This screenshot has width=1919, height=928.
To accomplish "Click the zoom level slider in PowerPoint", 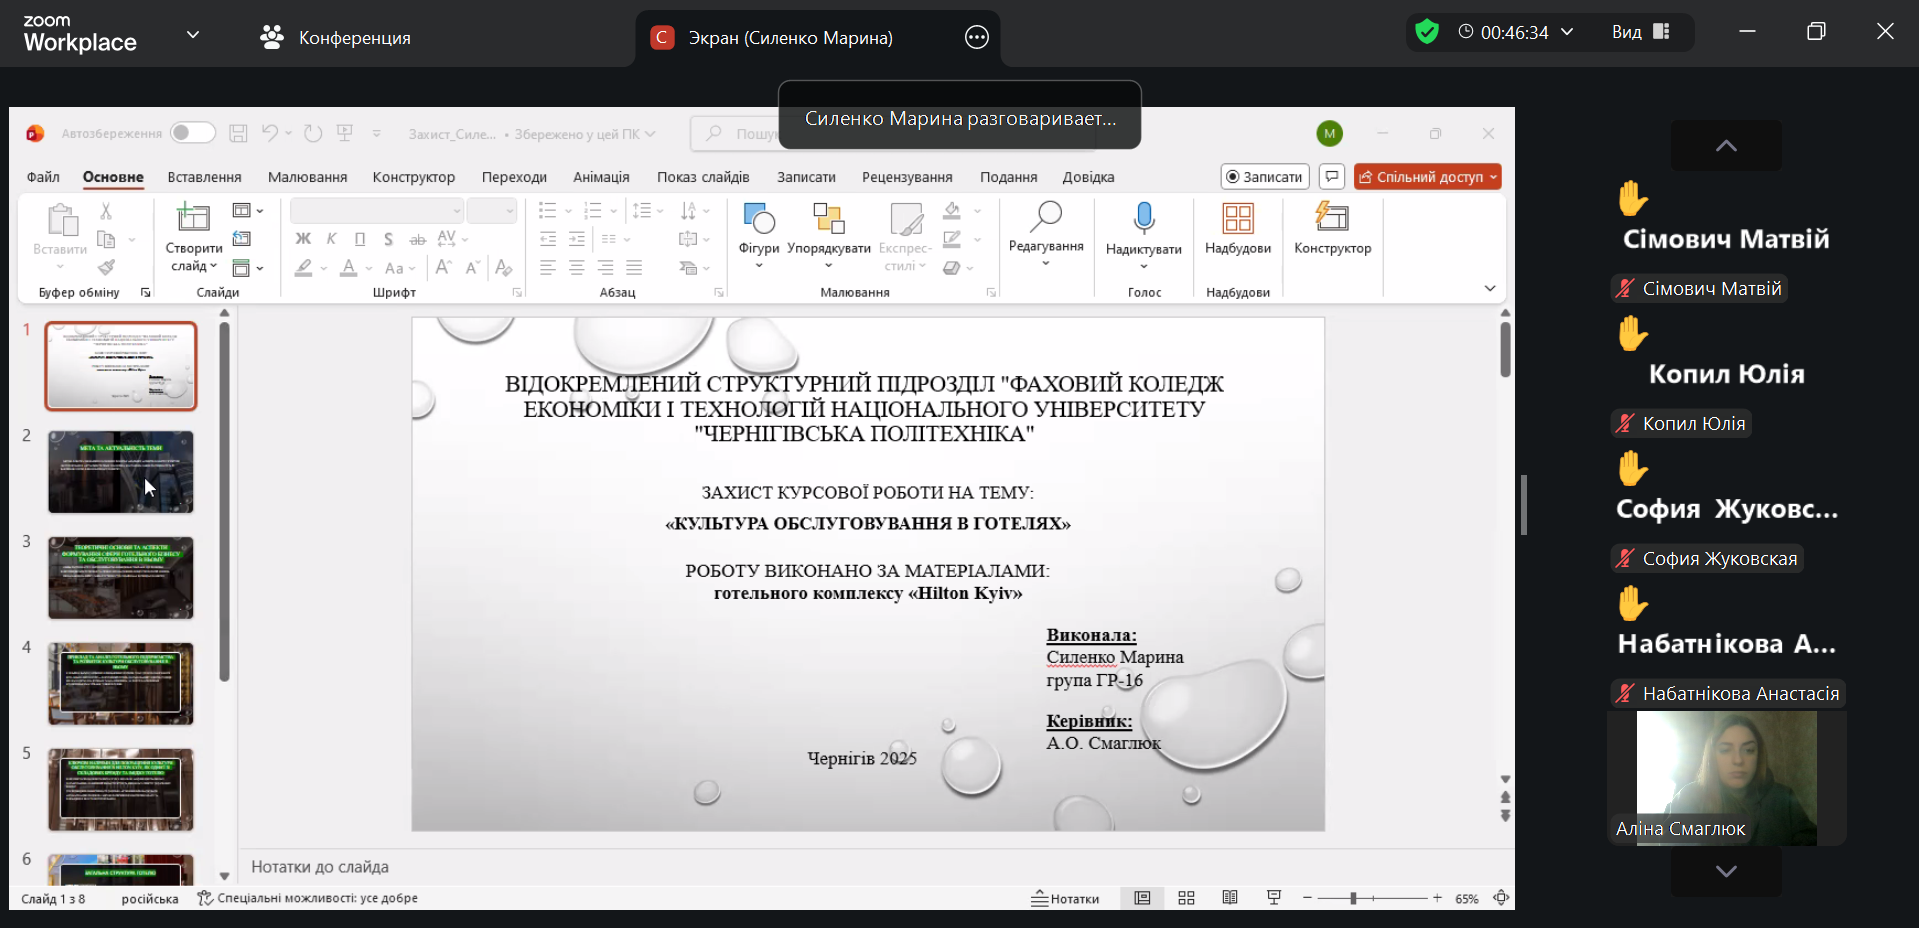I will coord(1353,898).
